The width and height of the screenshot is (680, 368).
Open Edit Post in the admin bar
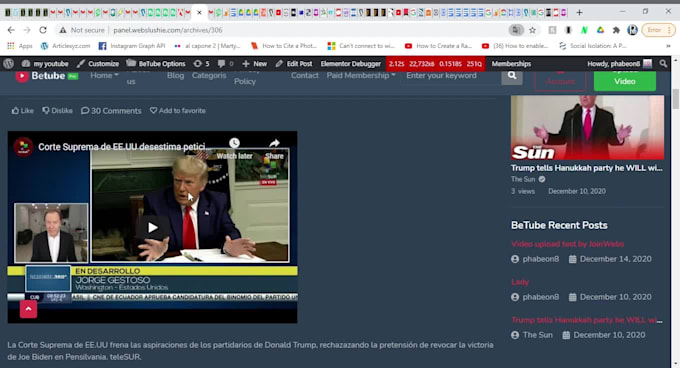pos(294,64)
